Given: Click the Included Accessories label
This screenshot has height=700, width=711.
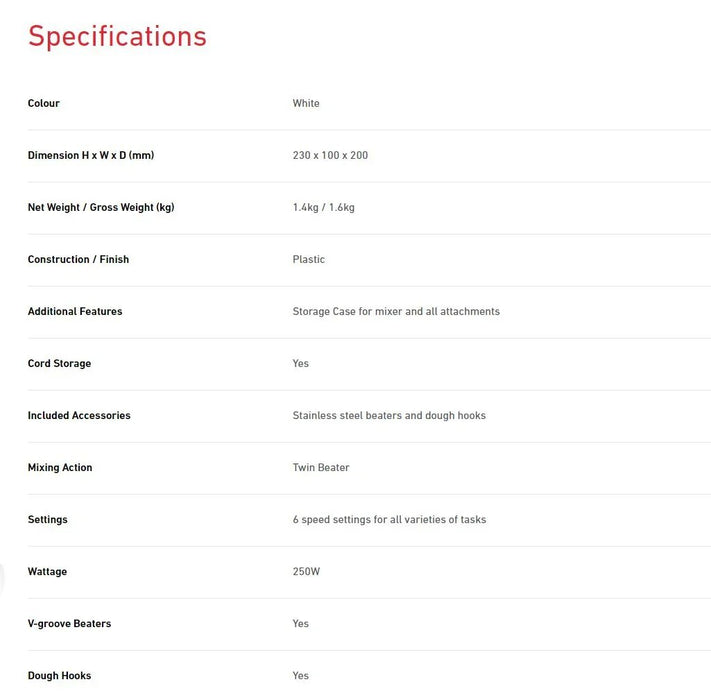Looking at the screenshot, I should (x=79, y=416).
